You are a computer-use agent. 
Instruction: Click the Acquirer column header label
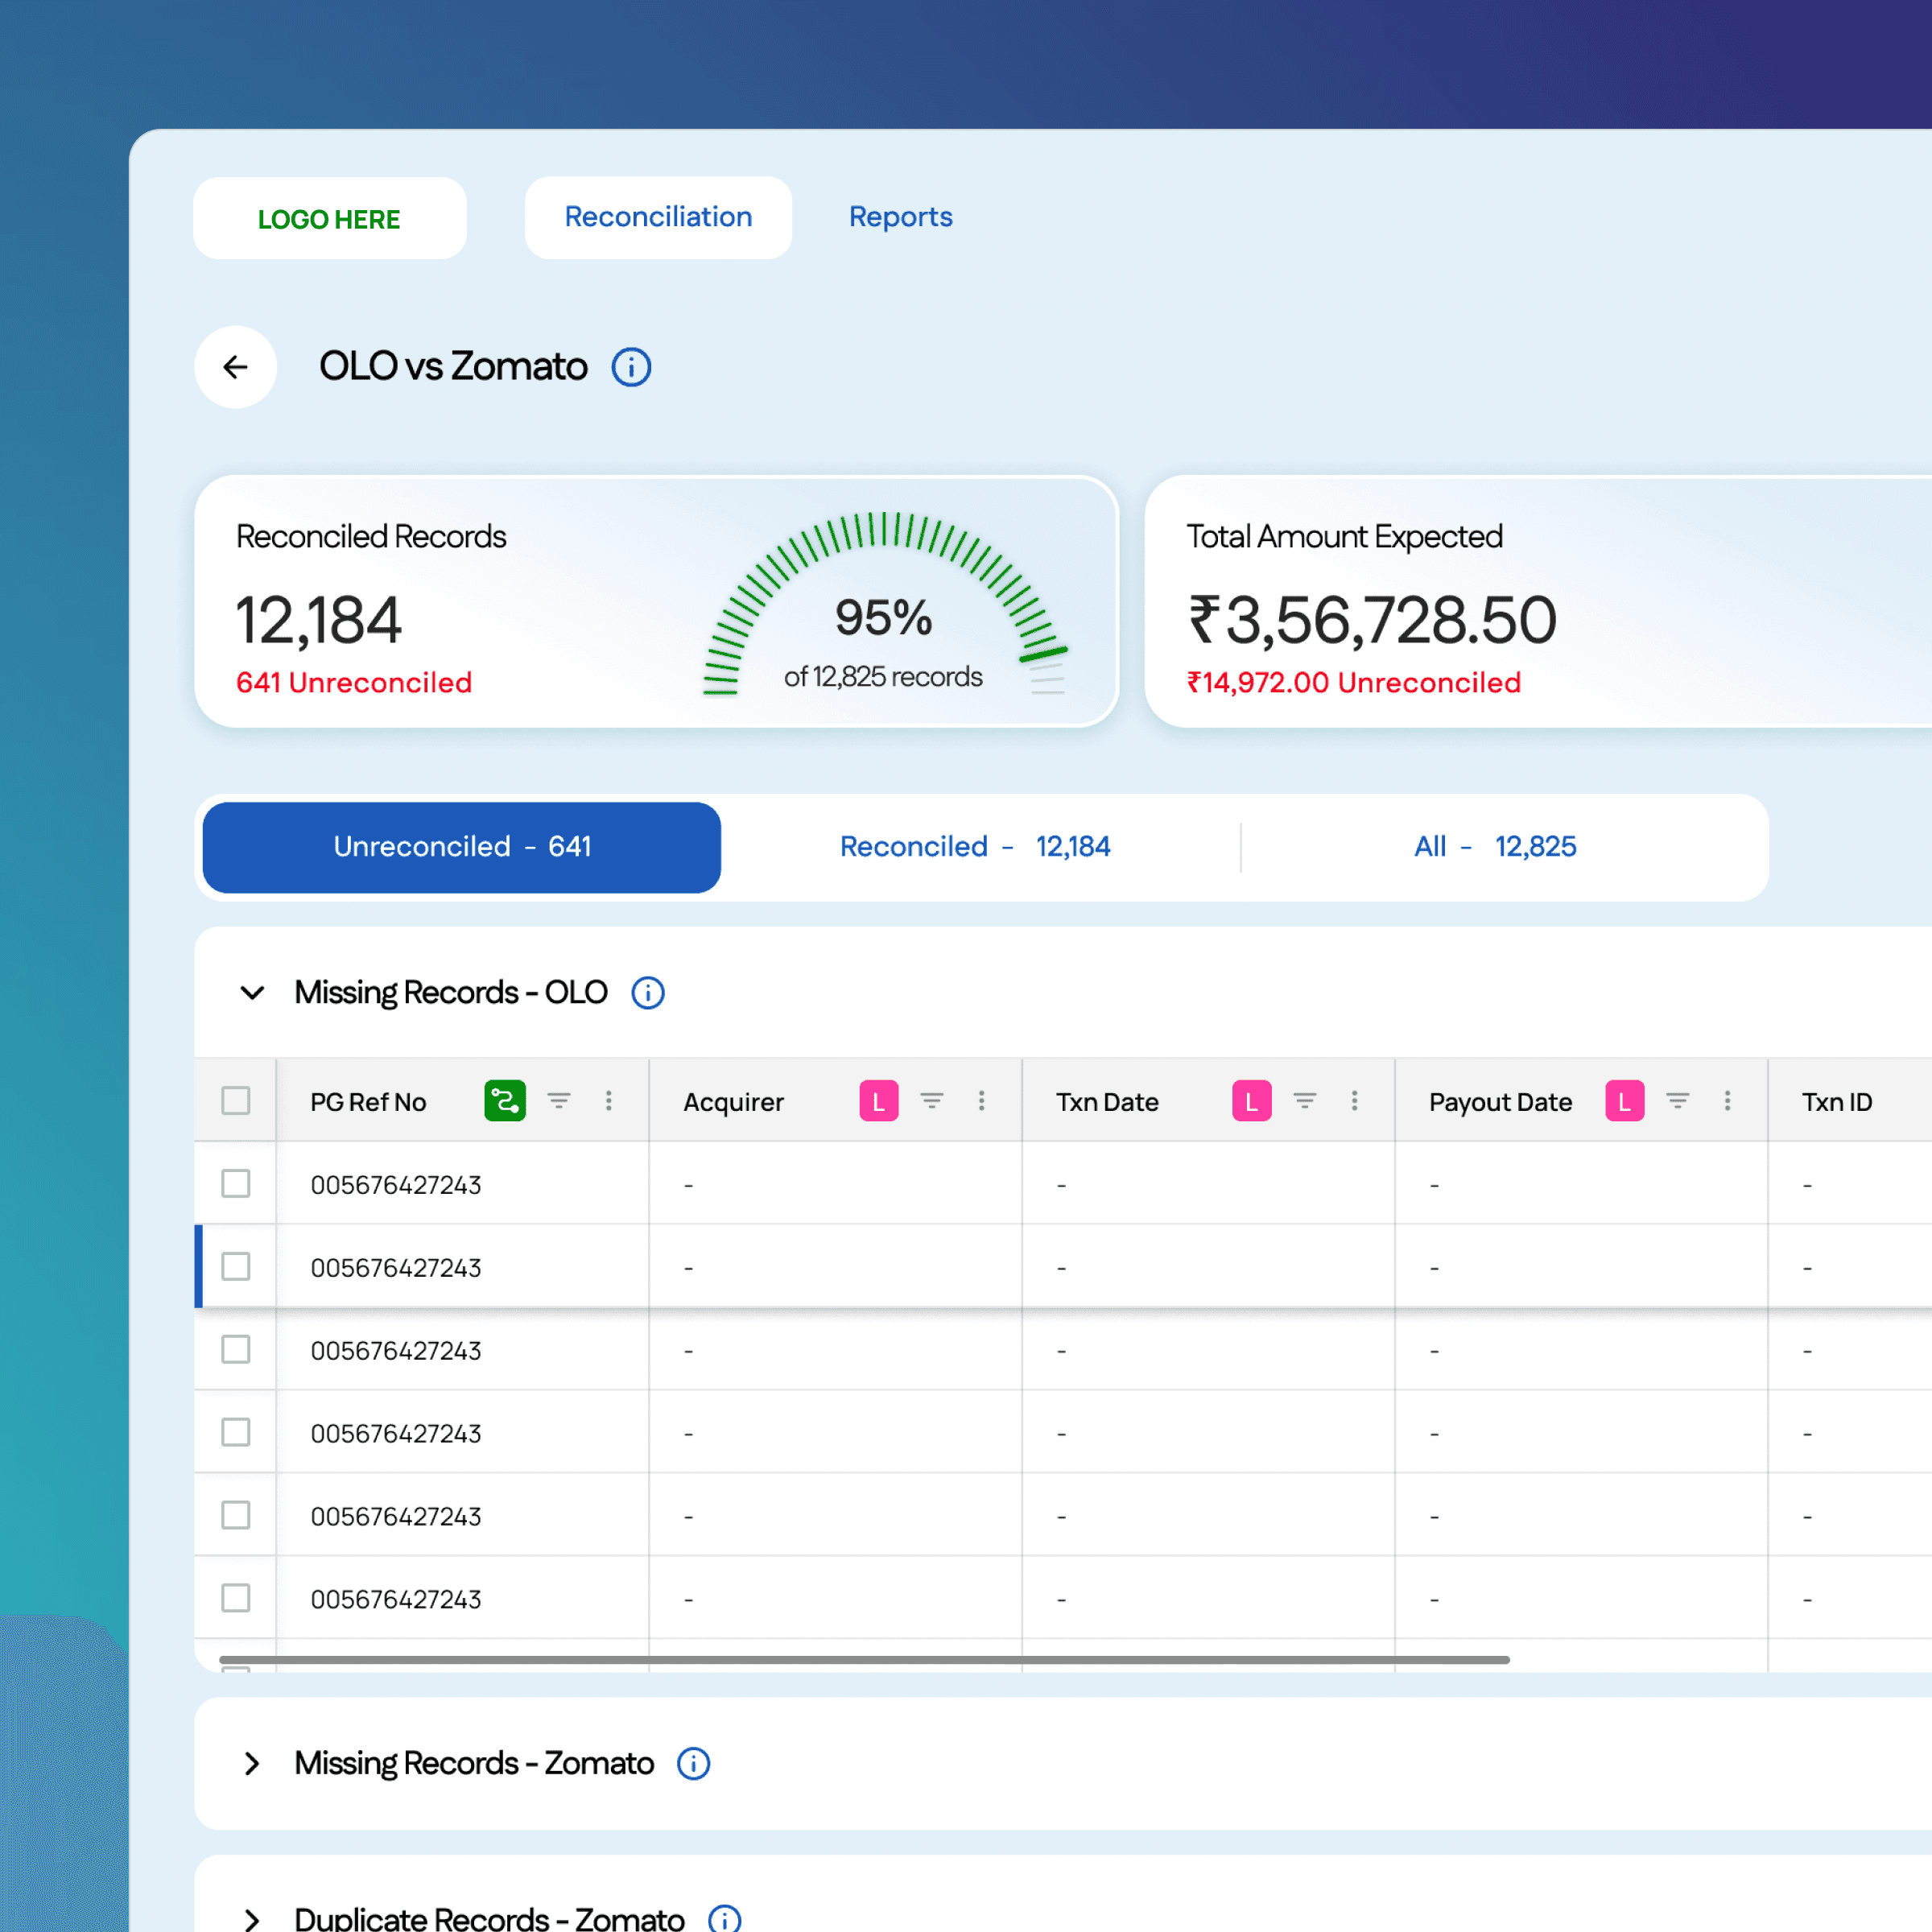point(734,1102)
